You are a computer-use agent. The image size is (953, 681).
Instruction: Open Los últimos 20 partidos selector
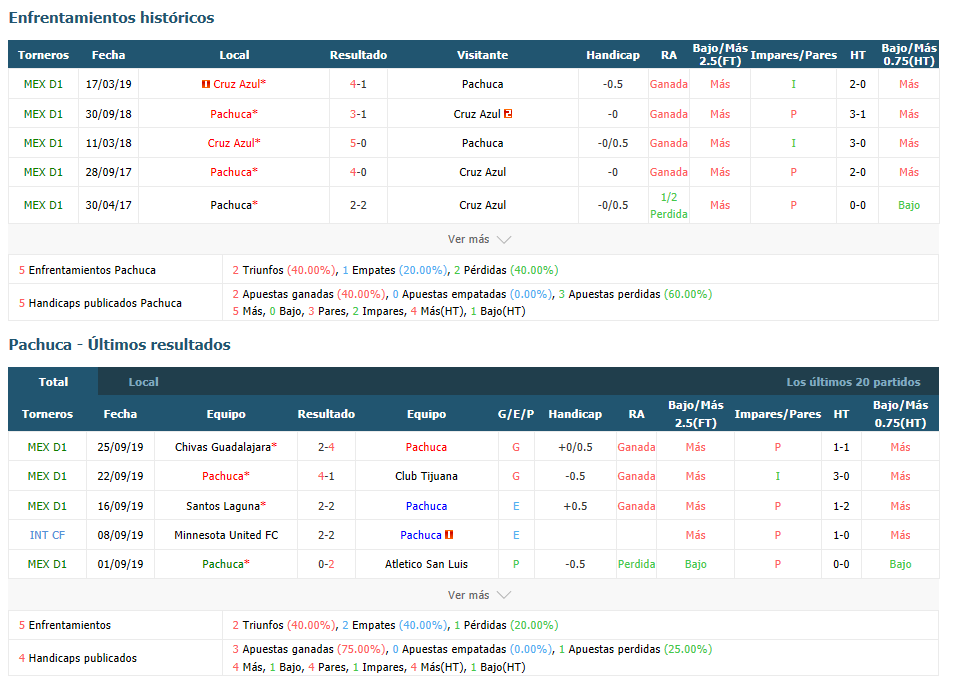[x=853, y=382]
